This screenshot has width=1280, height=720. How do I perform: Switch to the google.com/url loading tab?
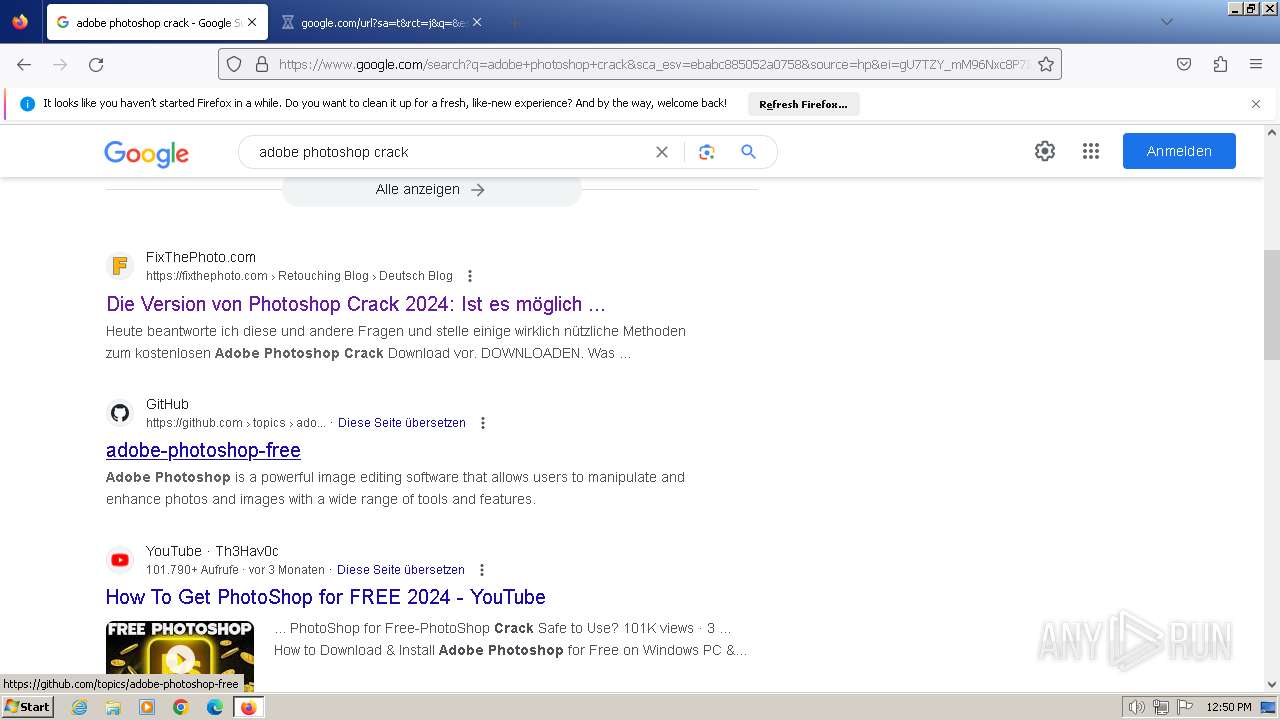click(383, 22)
